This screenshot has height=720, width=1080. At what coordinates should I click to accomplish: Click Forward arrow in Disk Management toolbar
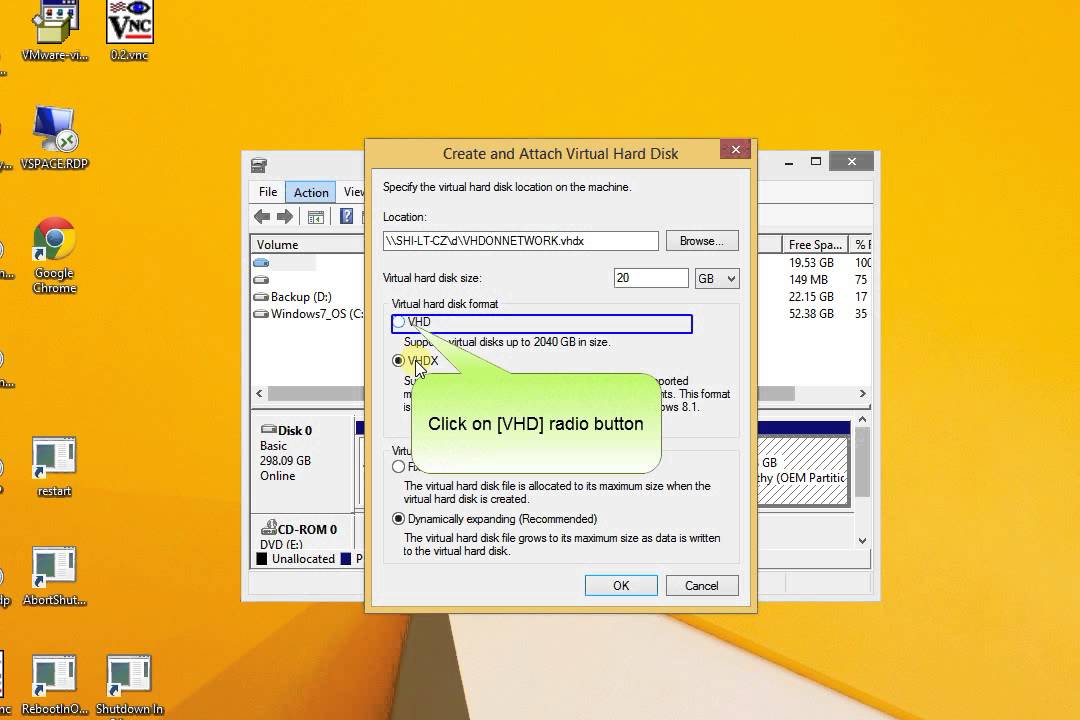pyautogui.click(x=284, y=217)
